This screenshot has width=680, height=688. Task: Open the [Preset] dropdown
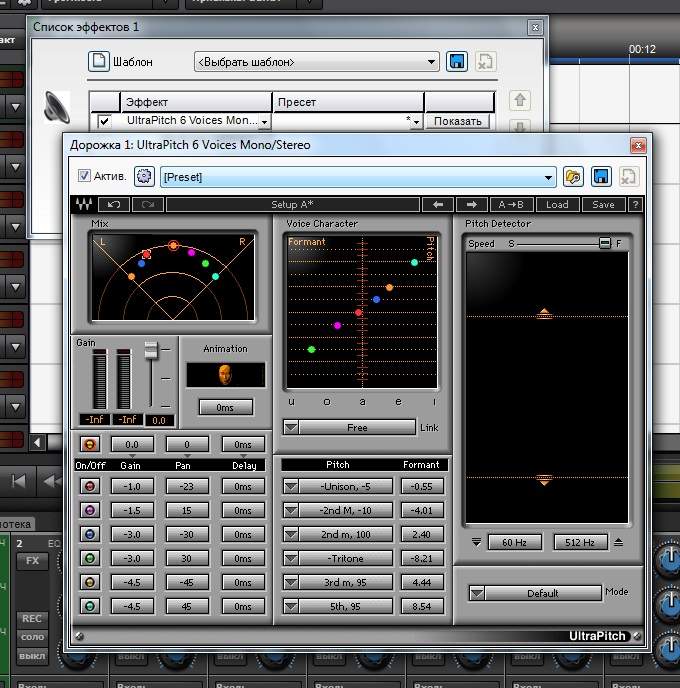pyautogui.click(x=358, y=177)
